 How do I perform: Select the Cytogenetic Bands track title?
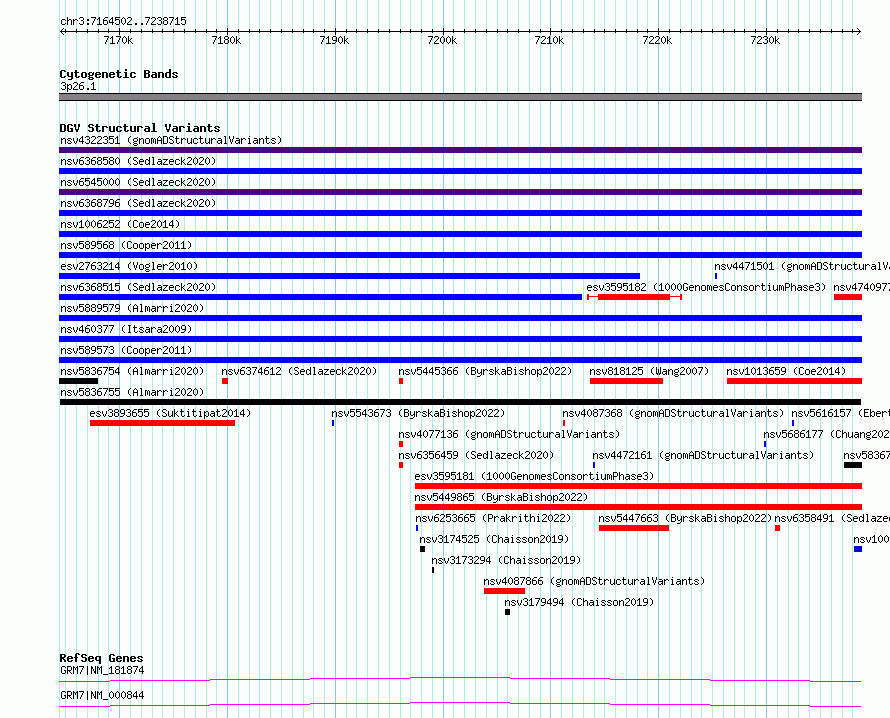(119, 74)
